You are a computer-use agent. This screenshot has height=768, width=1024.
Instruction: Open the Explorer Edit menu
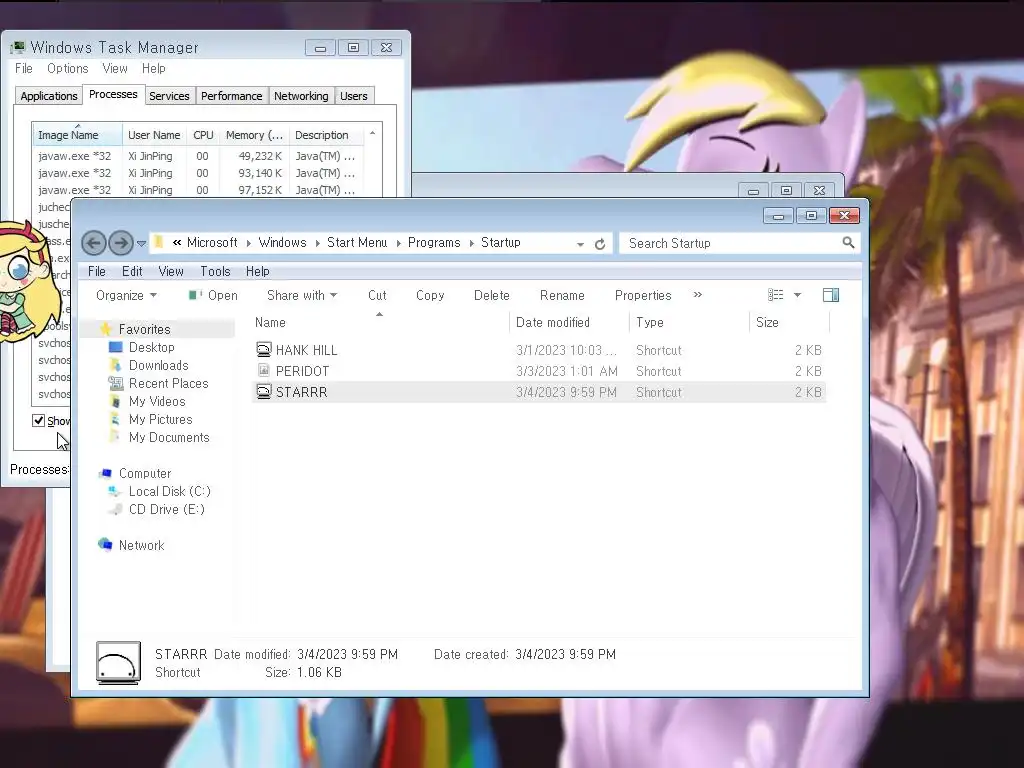pyautogui.click(x=132, y=271)
